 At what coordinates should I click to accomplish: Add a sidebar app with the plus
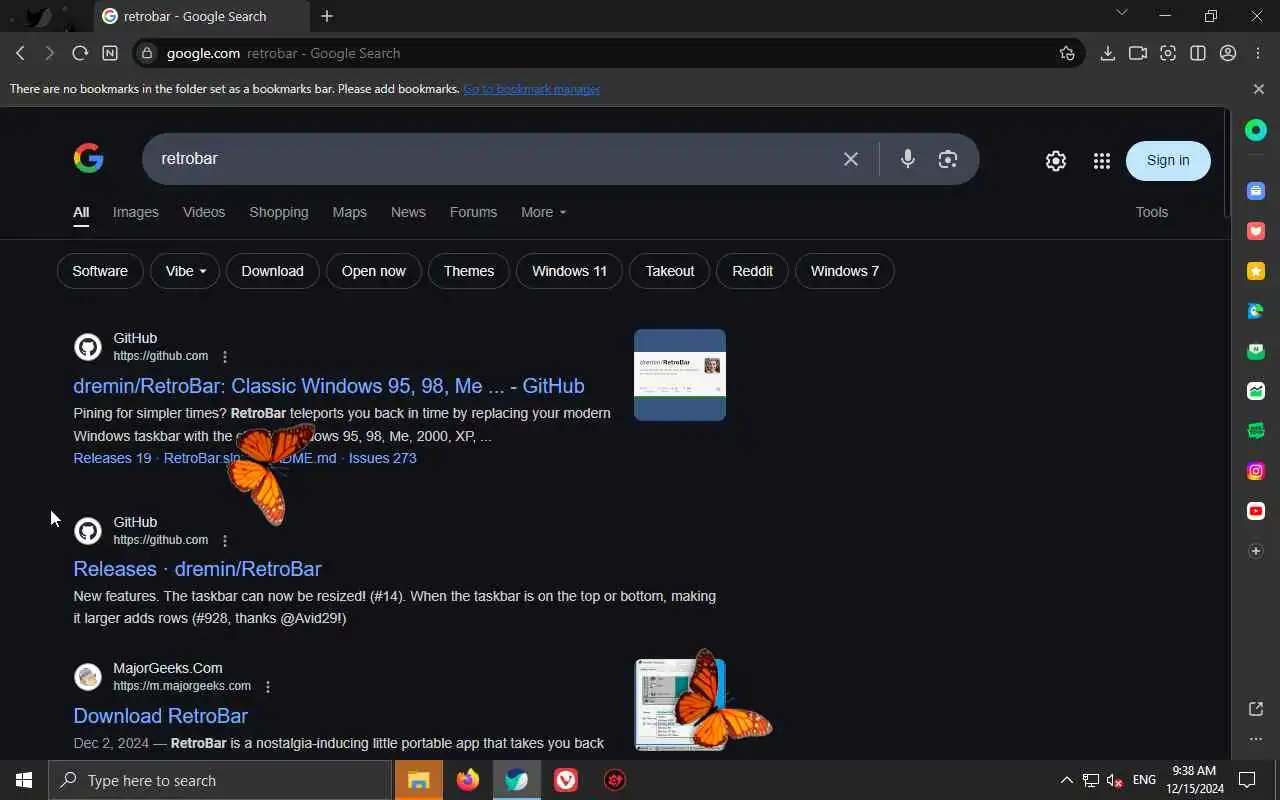(1256, 551)
